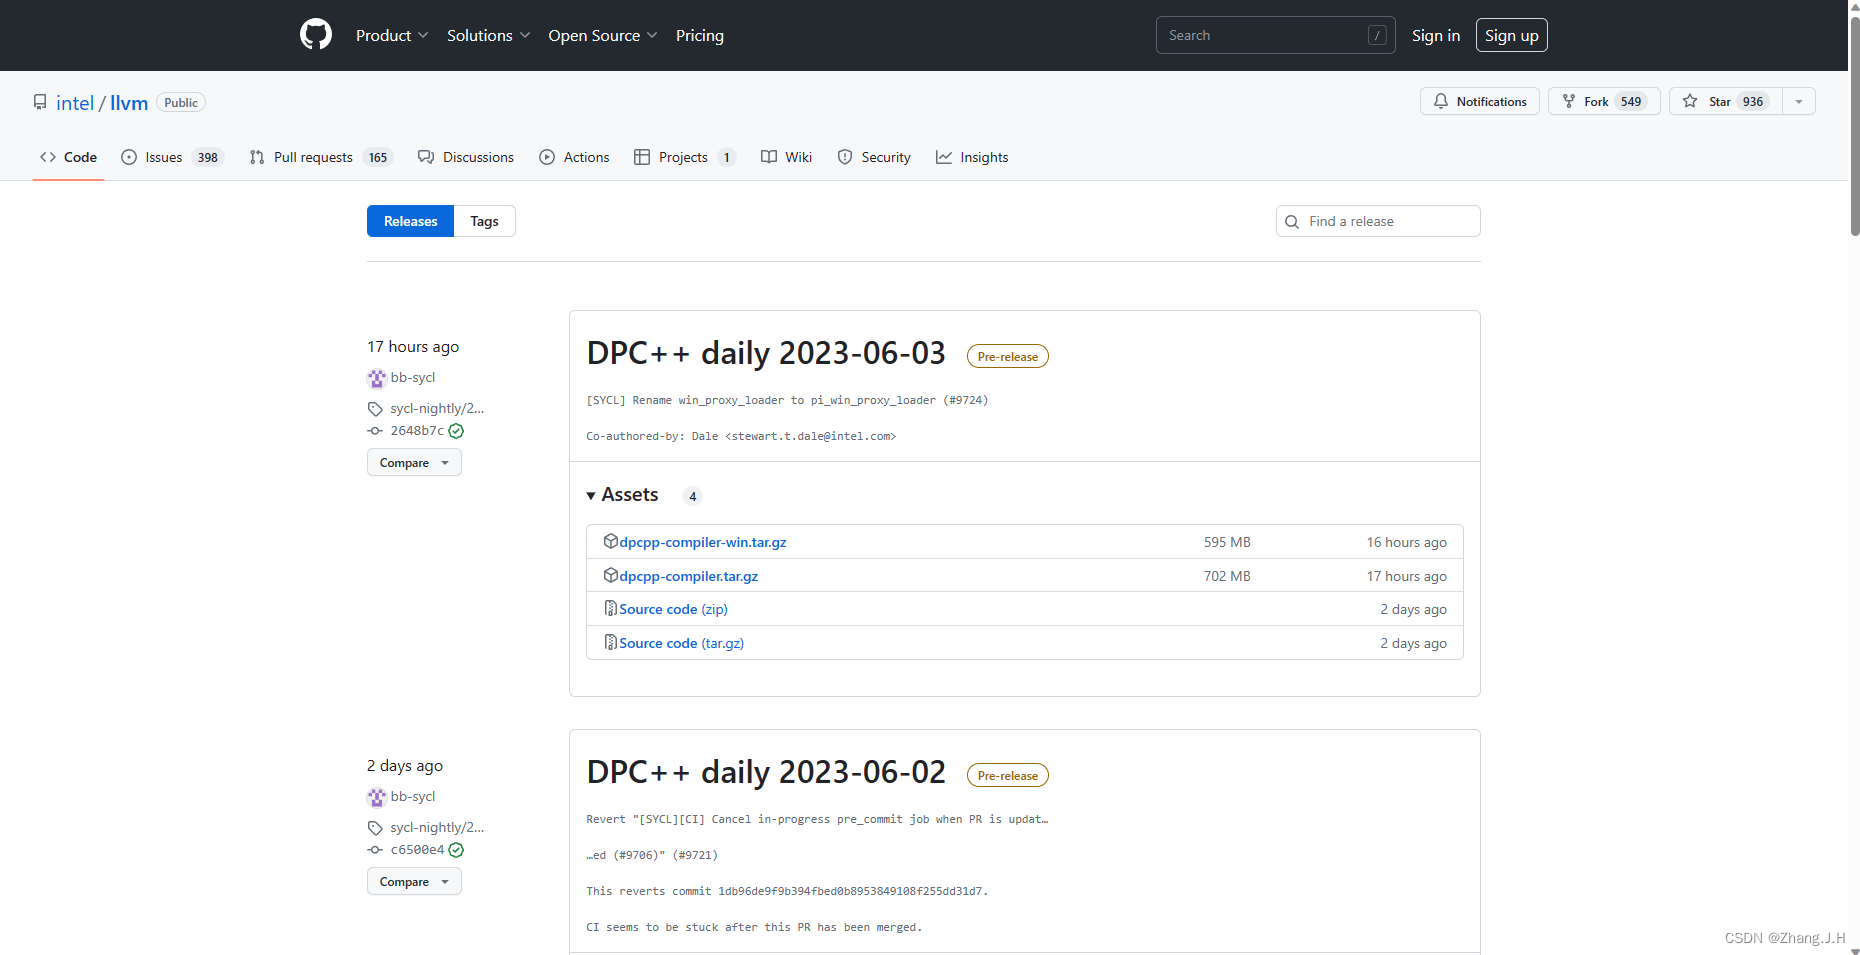Click the Sign up button
The image size is (1860, 955).
[x=1511, y=34]
